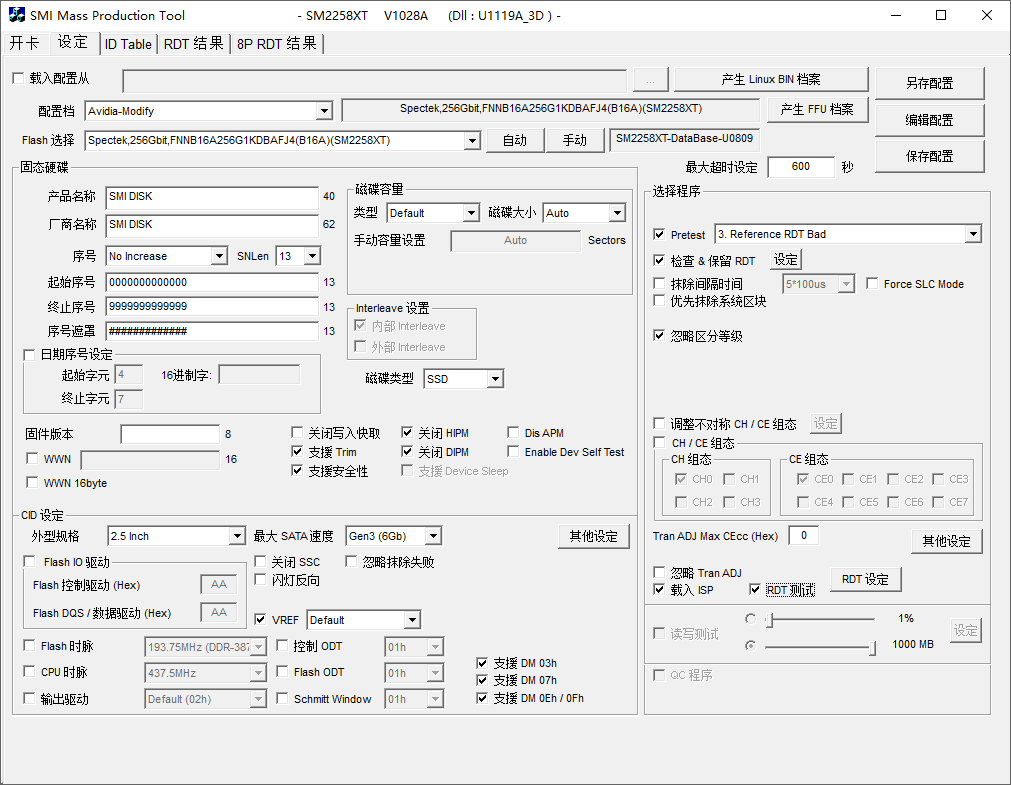Switch to the ID Table tab
Image resolution: width=1011 pixels, height=785 pixels.
click(128, 44)
